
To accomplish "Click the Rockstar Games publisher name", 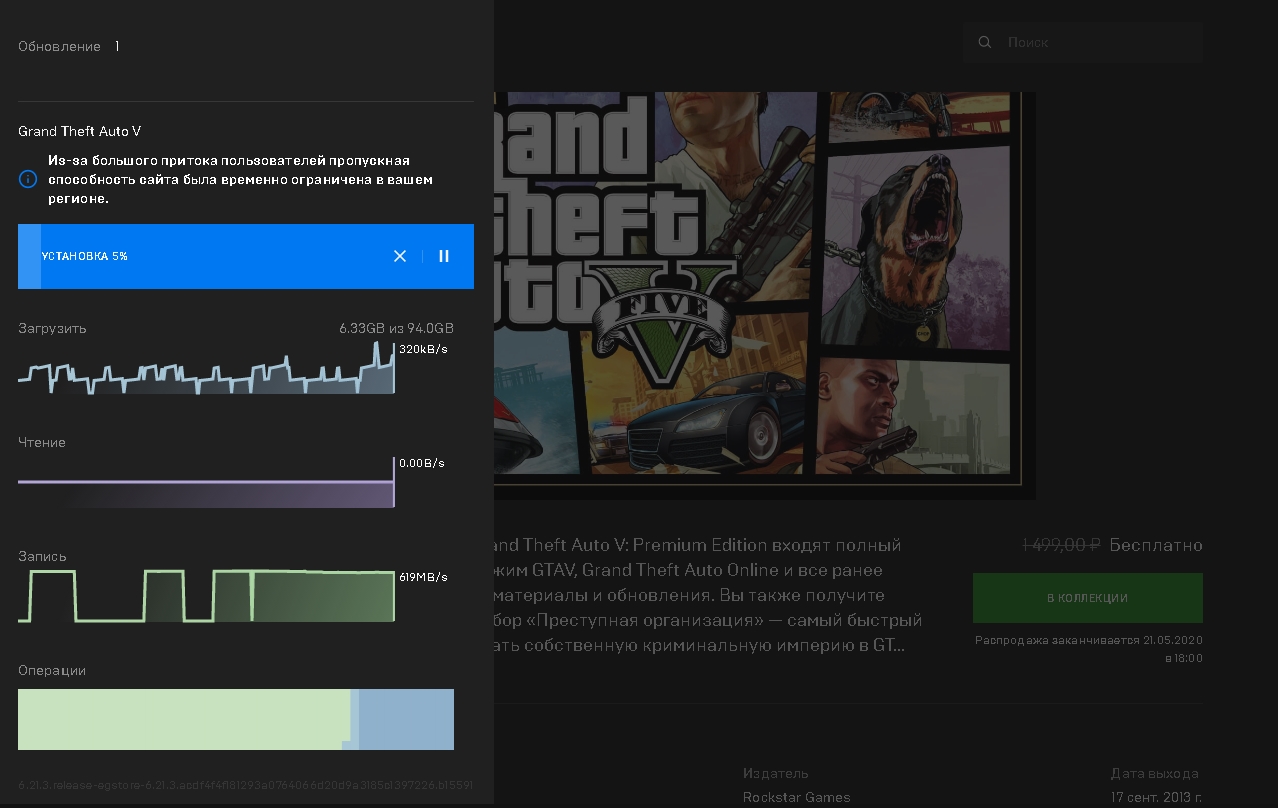I will [x=796, y=797].
